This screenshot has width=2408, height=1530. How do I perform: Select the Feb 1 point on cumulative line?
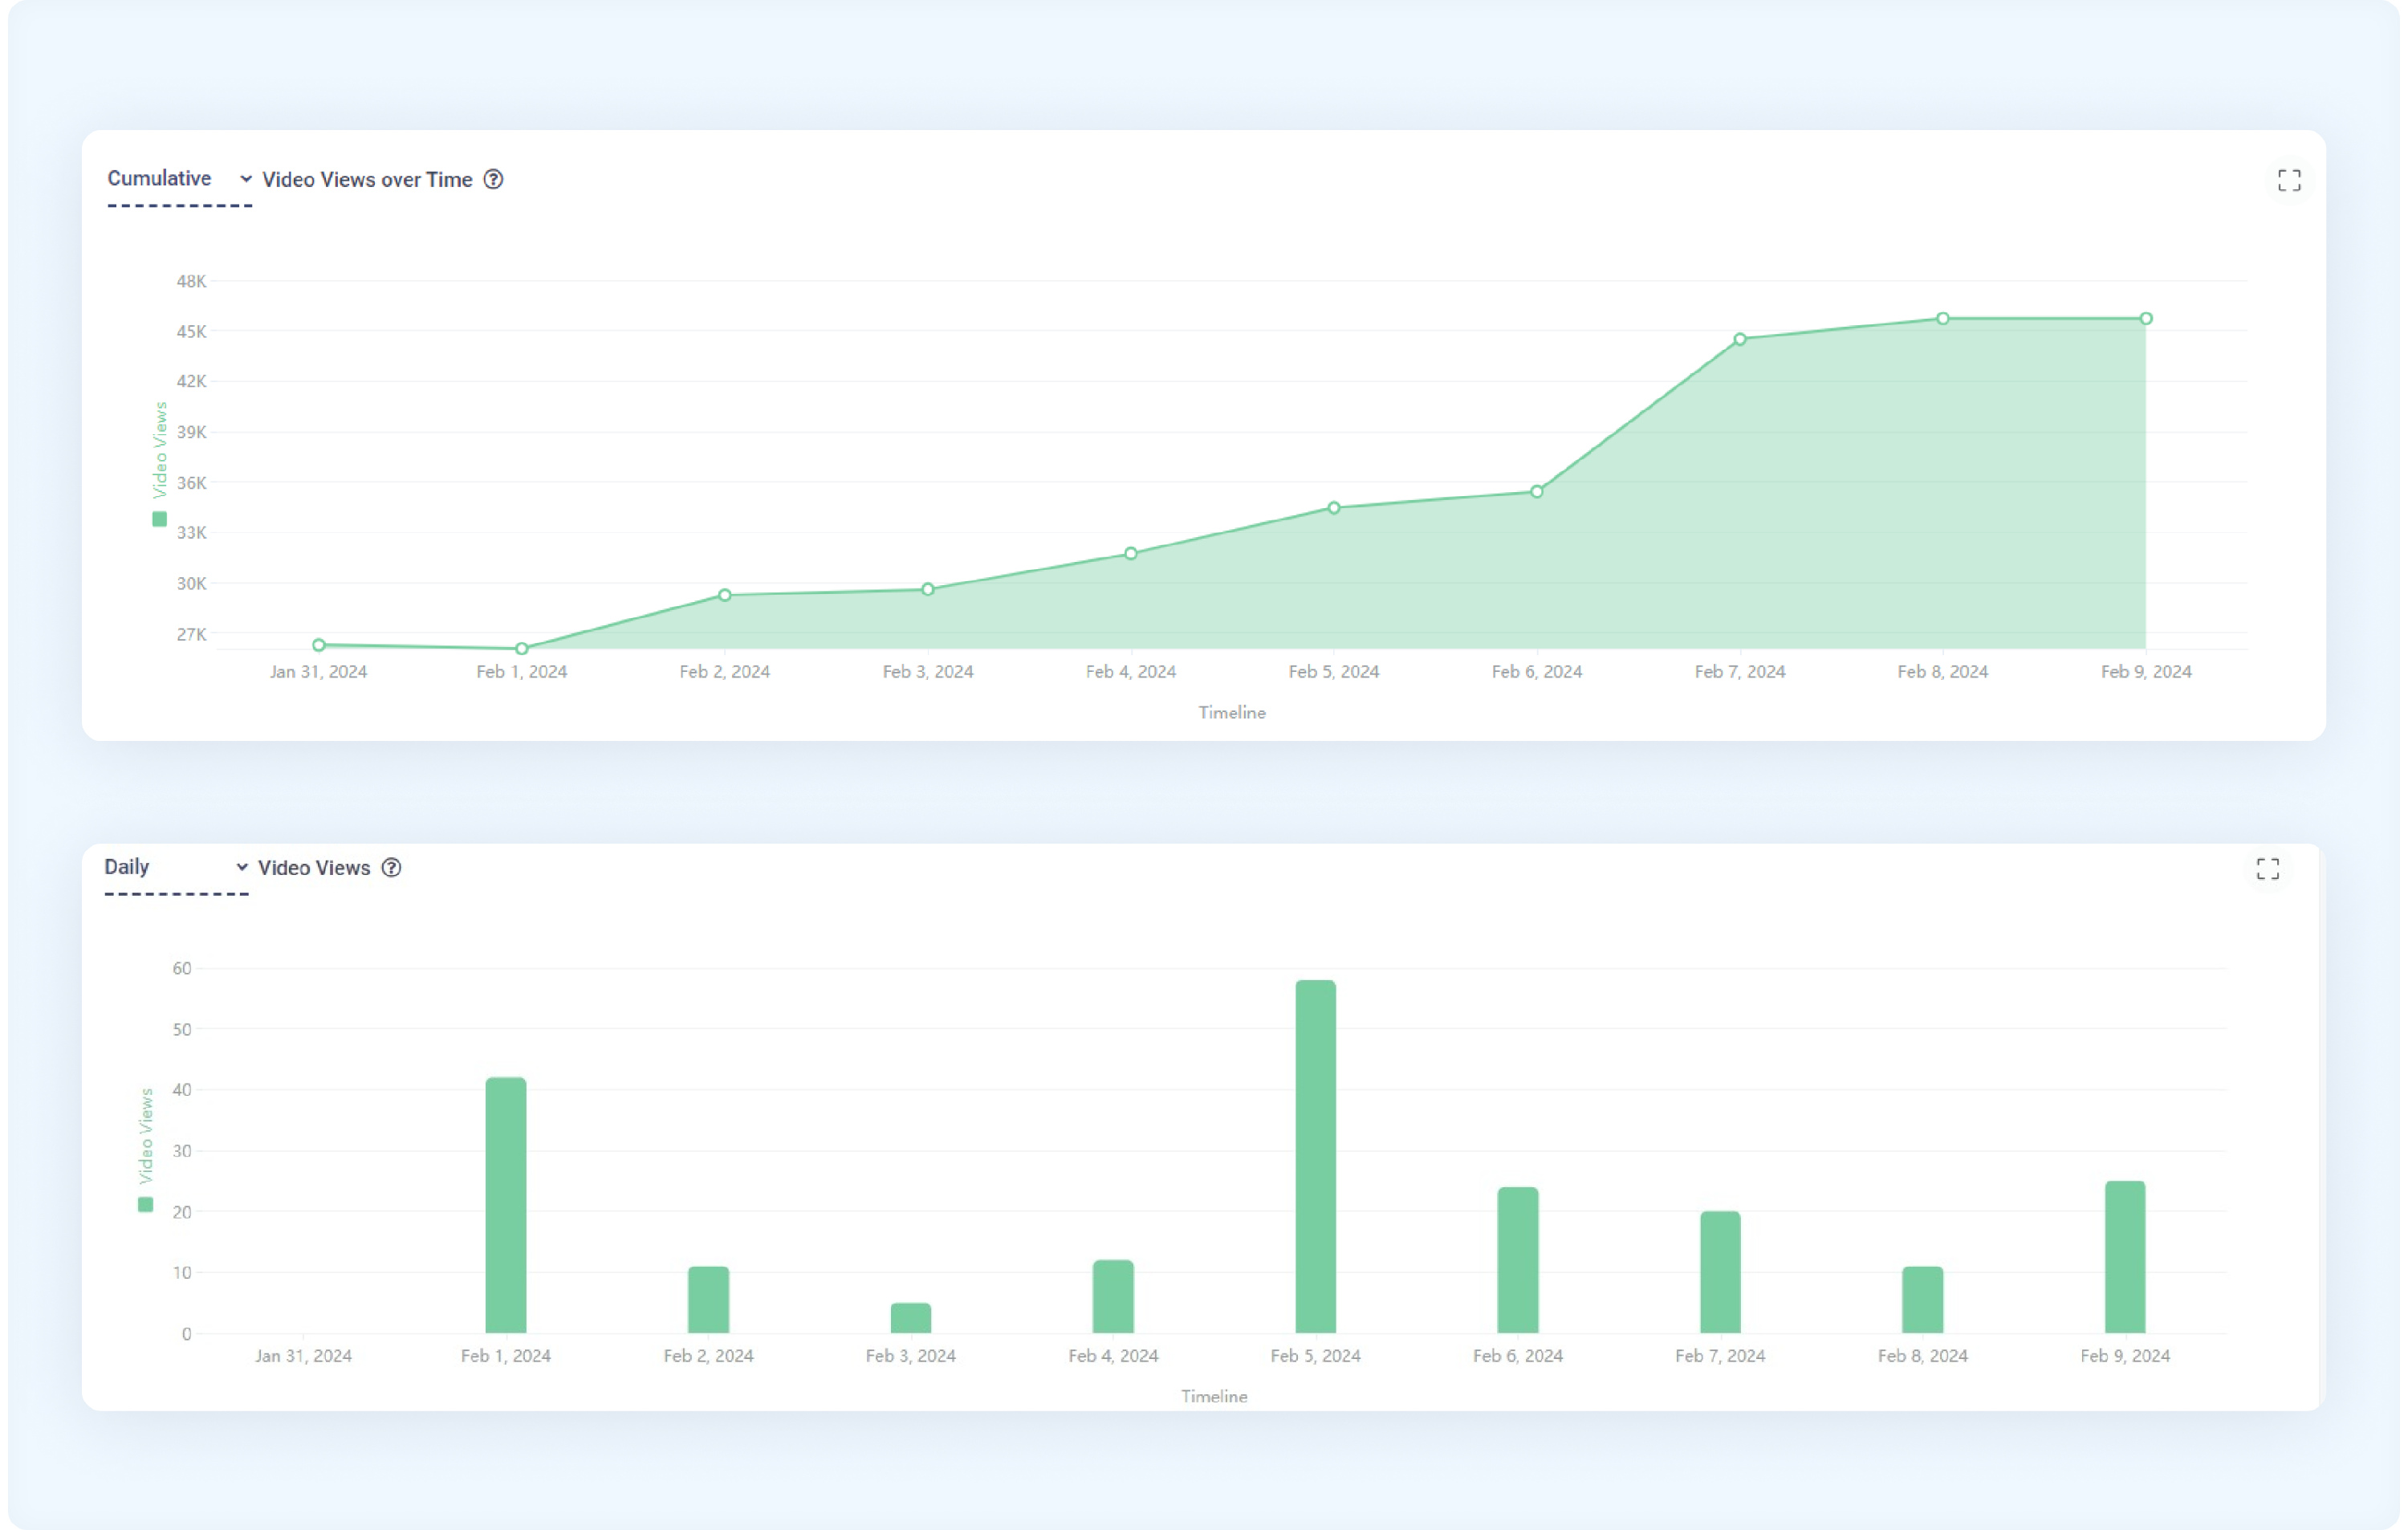[x=522, y=648]
